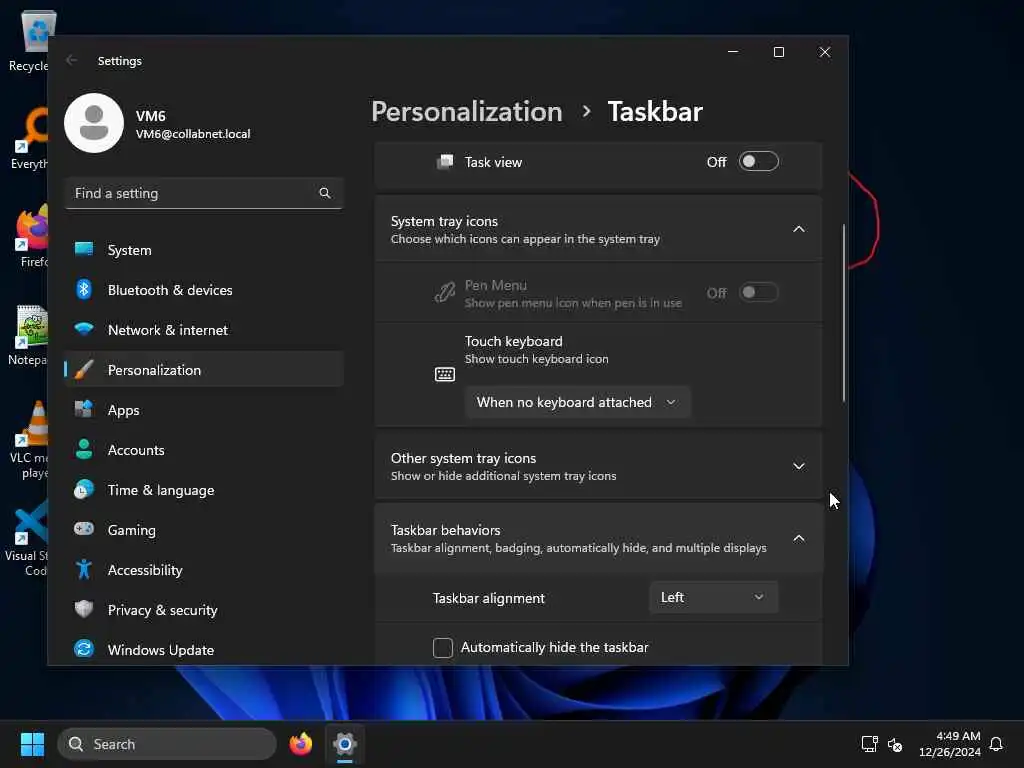The width and height of the screenshot is (1024, 768).
Task: Click the Time & language clock icon
Action: click(x=84, y=490)
